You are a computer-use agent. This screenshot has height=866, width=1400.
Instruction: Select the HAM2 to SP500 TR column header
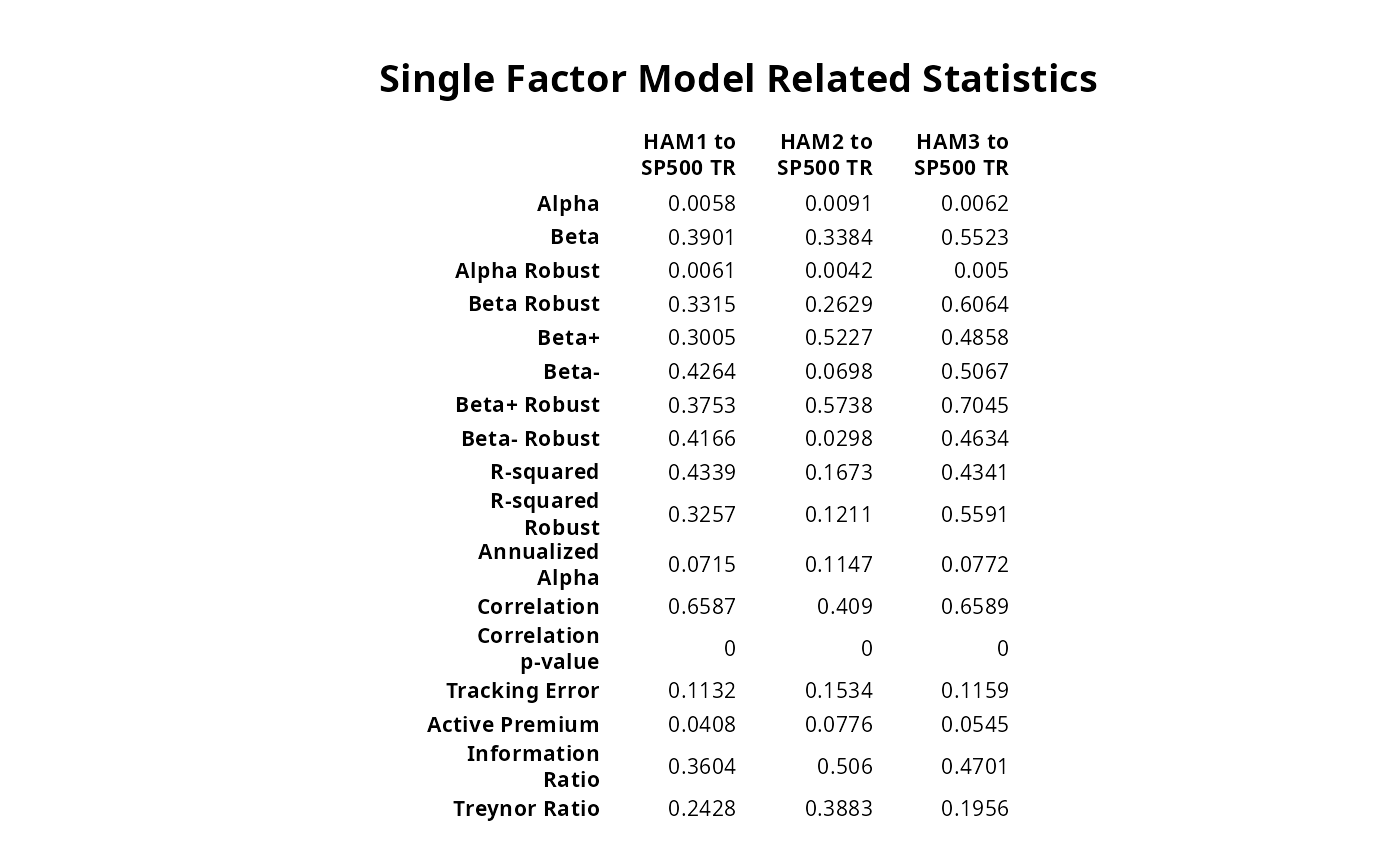click(x=825, y=155)
